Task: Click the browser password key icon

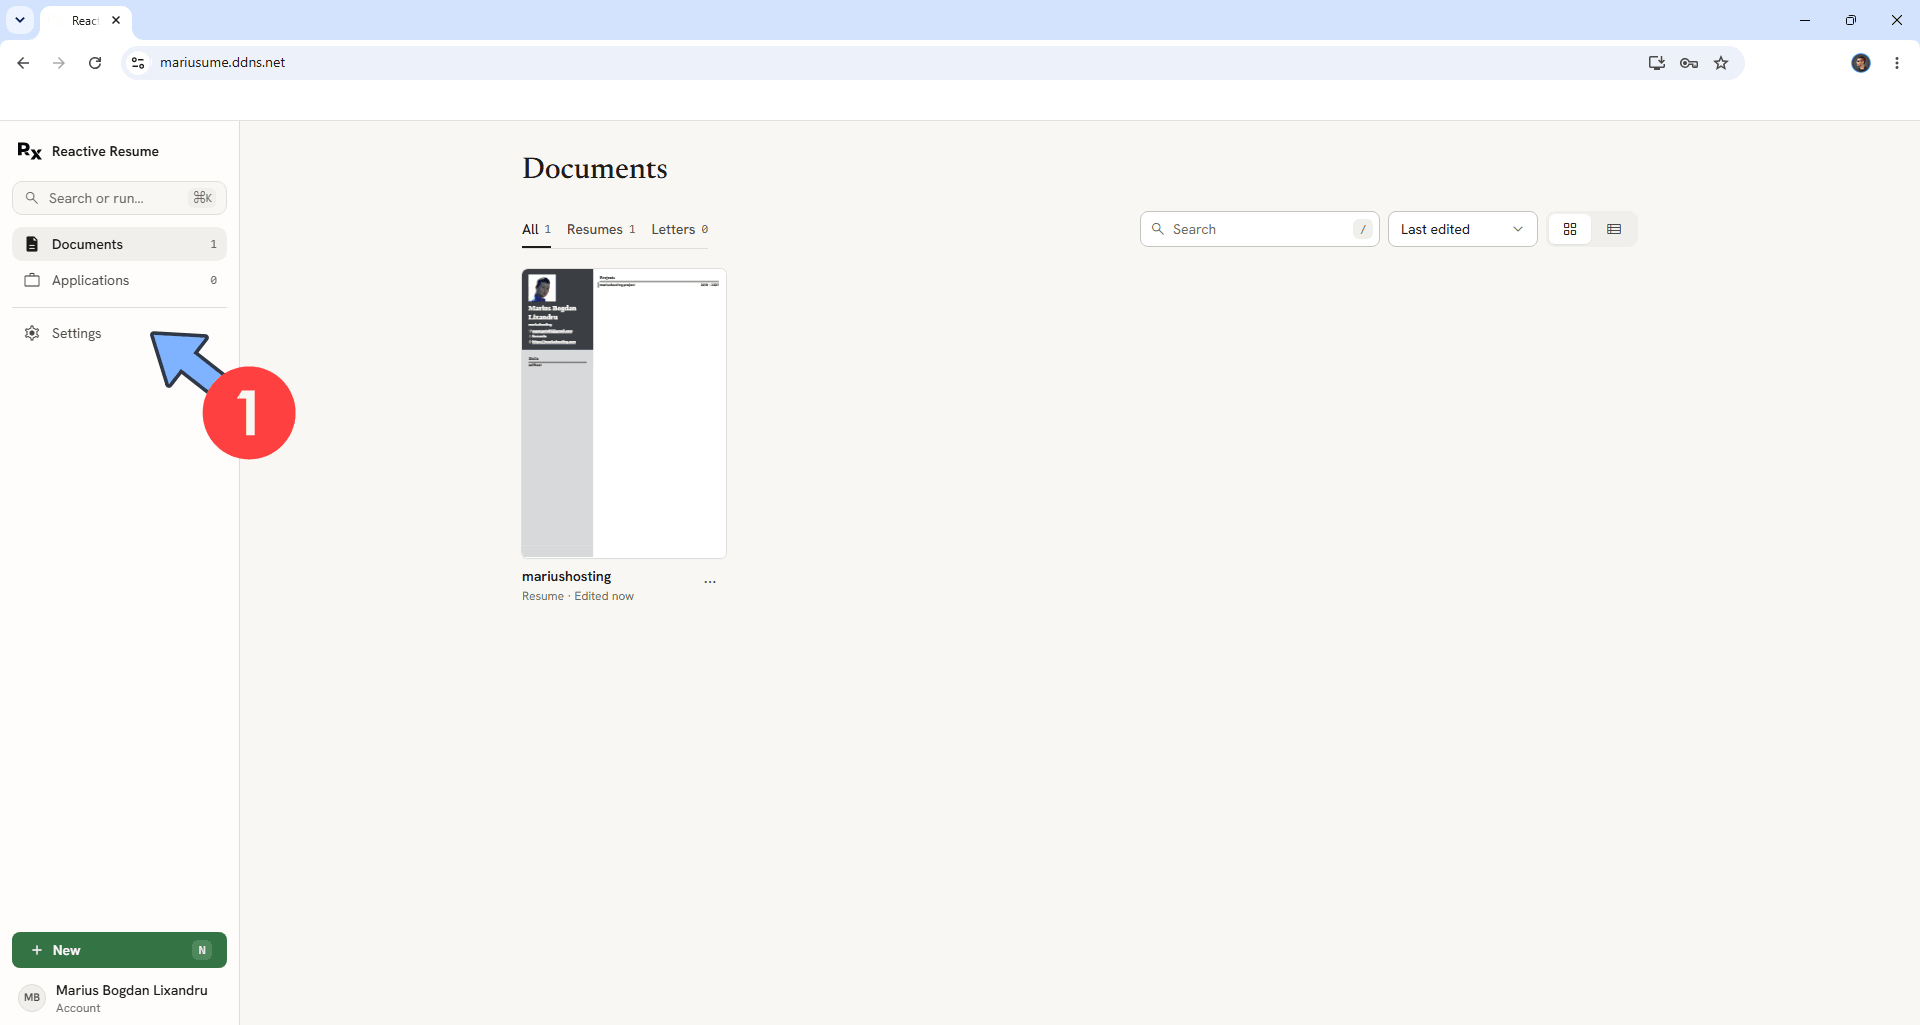Action: [1689, 63]
